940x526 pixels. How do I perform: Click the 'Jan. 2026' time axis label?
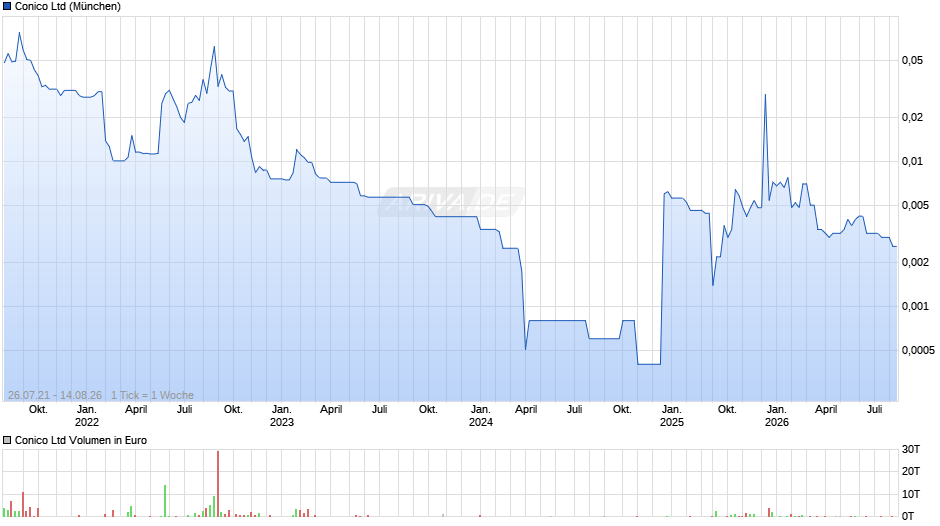777,416
